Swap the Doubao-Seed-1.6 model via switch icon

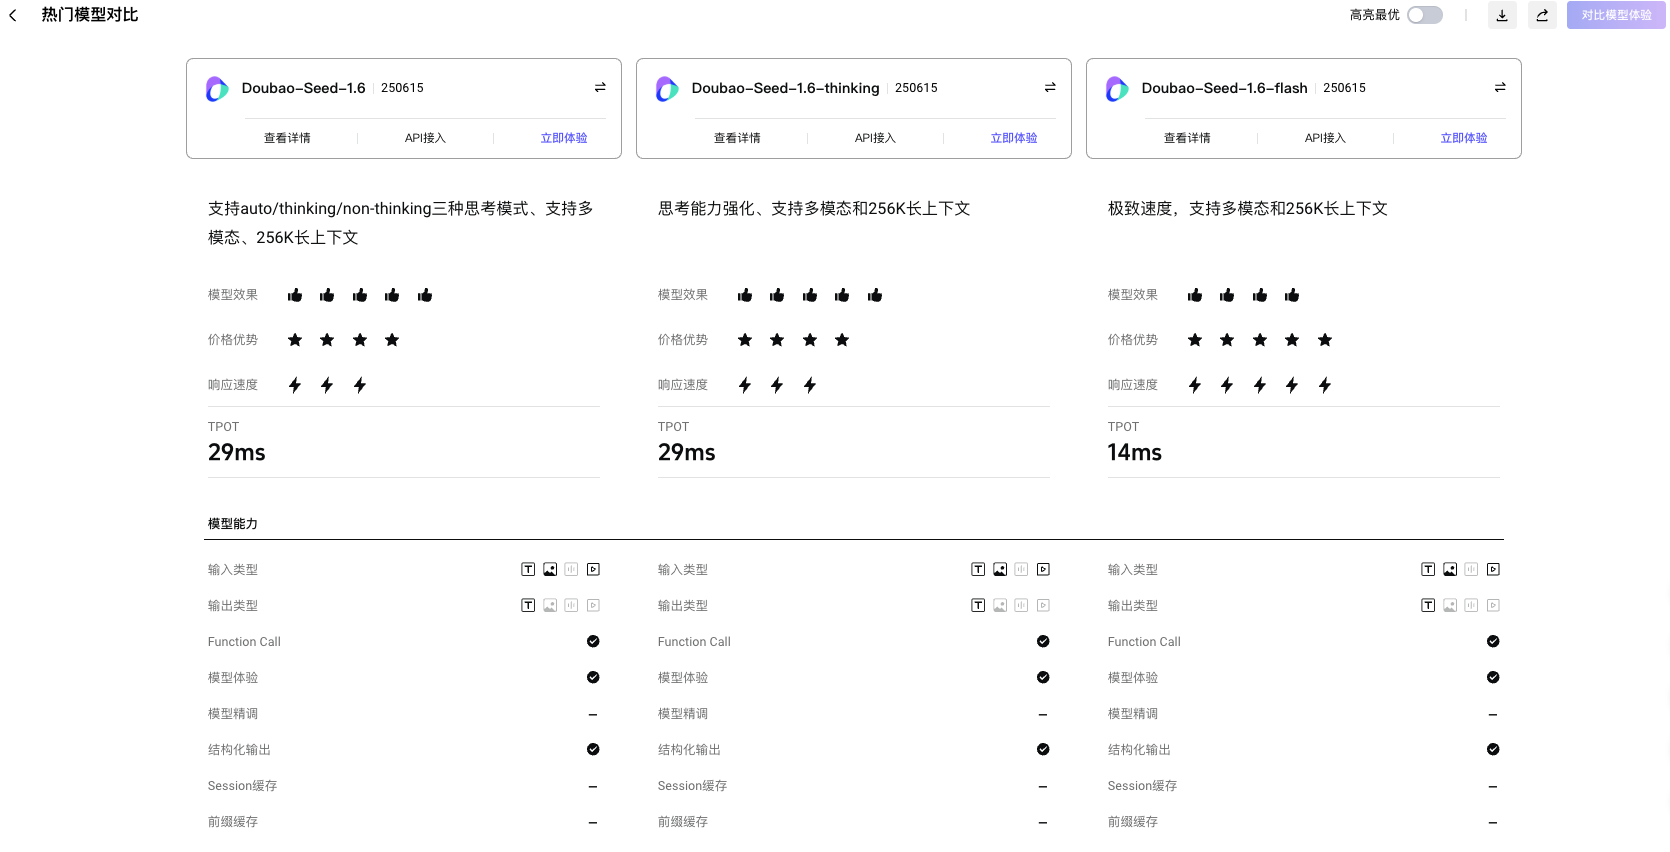tap(600, 88)
